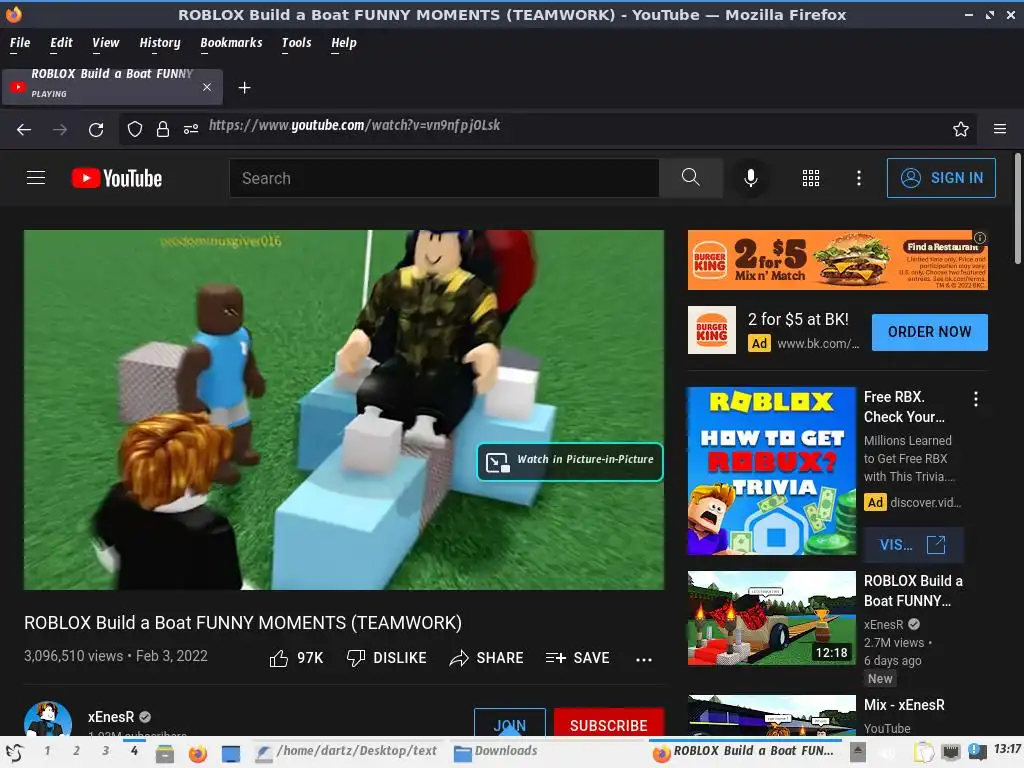Click suggested ROBLOX Build a Boat FUNNY title
The height and width of the screenshot is (768, 1024).
[913, 590]
